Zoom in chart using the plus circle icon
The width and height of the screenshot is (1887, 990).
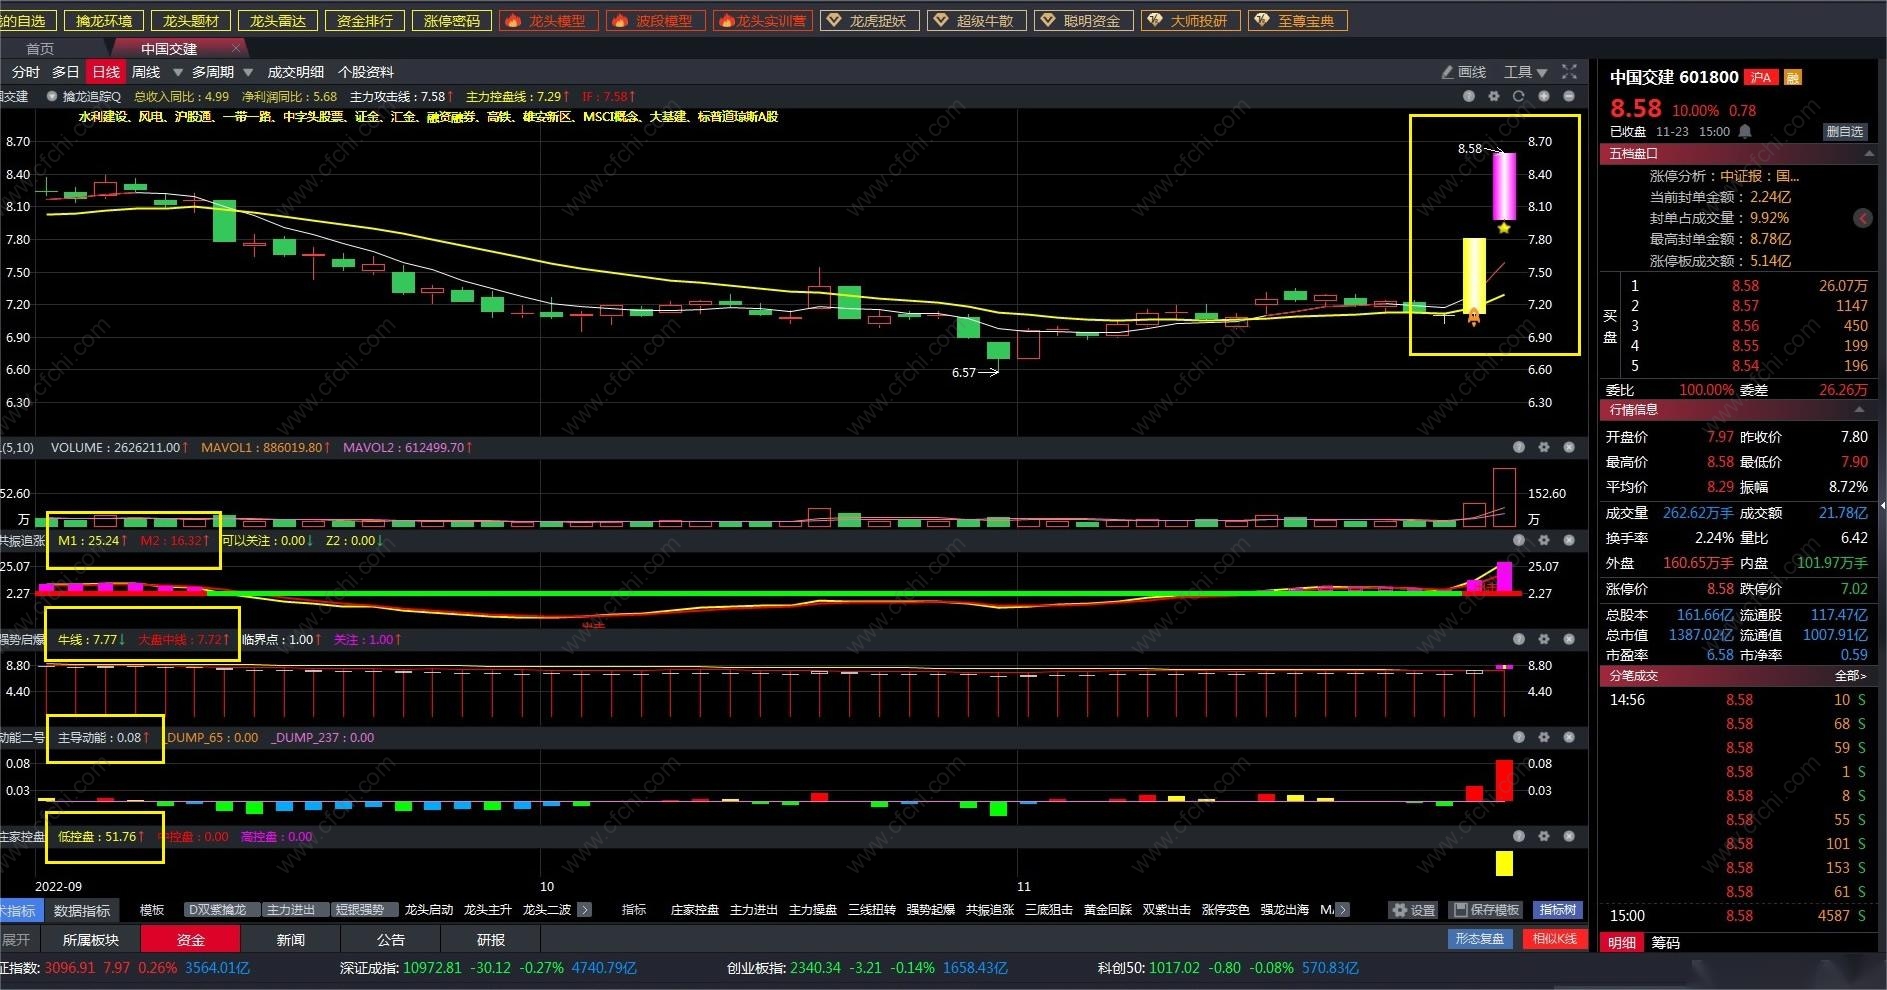[1544, 96]
